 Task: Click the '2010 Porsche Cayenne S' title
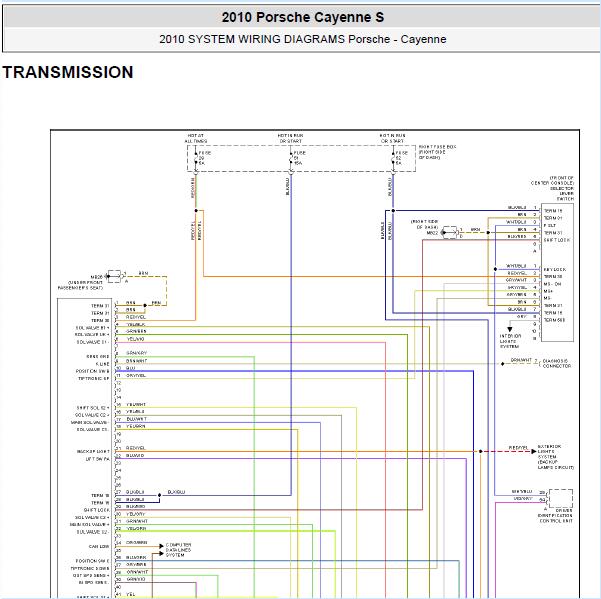coord(301,18)
